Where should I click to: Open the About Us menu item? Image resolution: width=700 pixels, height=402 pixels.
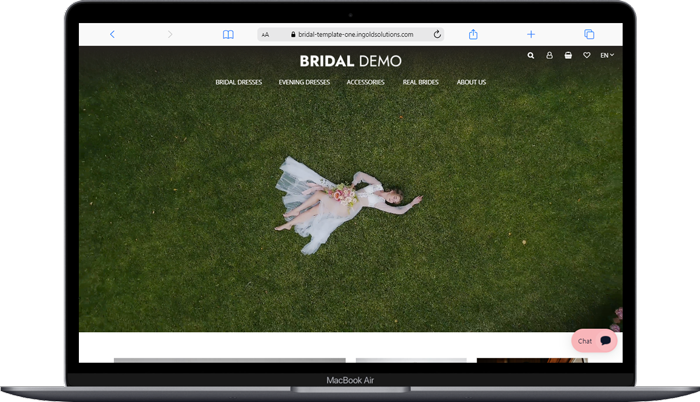(x=471, y=82)
